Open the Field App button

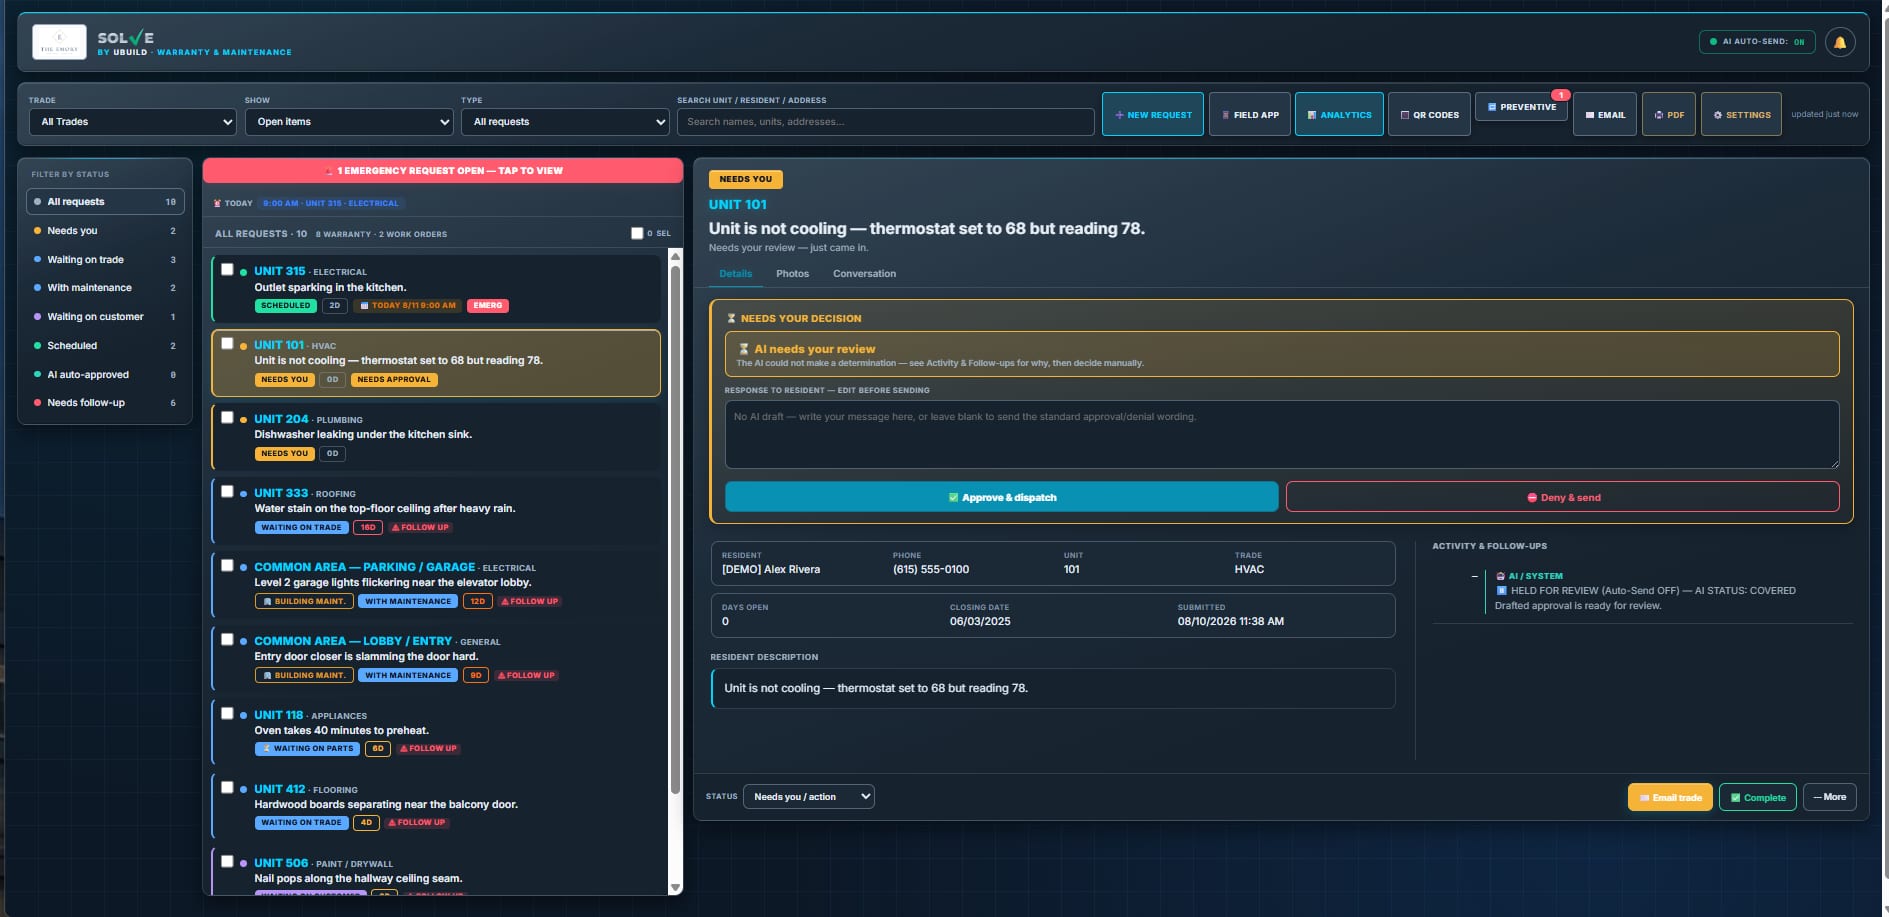click(1250, 114)
